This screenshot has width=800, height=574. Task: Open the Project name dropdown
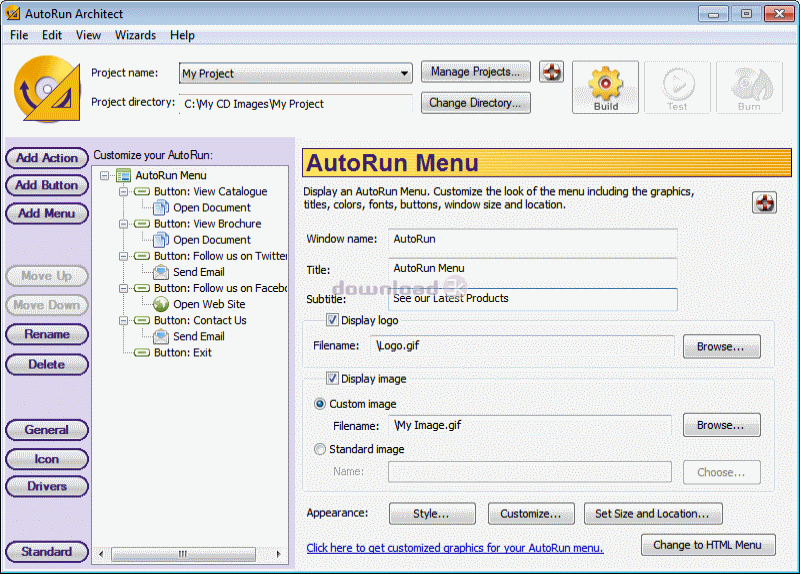pos(404,73)
